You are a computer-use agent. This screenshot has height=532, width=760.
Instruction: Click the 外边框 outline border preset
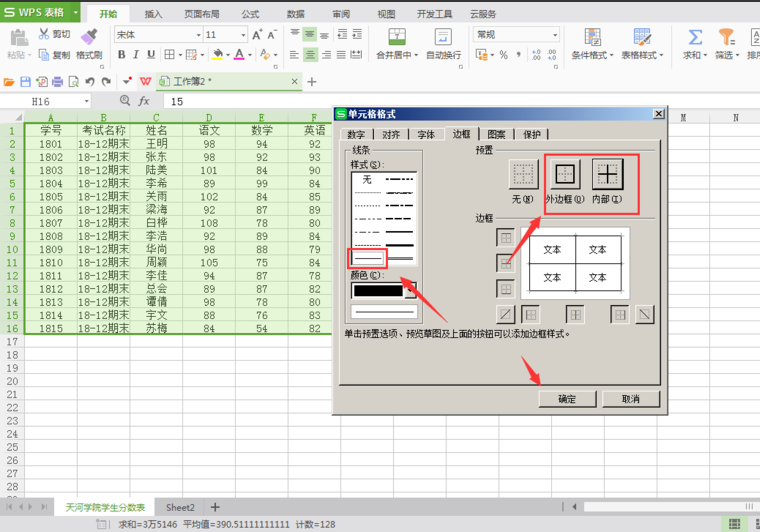pyautogui.click(x=565, y=174)
